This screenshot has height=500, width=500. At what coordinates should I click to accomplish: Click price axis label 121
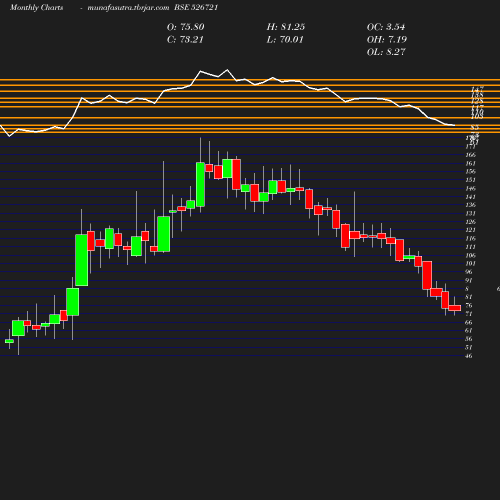point(470,230)
